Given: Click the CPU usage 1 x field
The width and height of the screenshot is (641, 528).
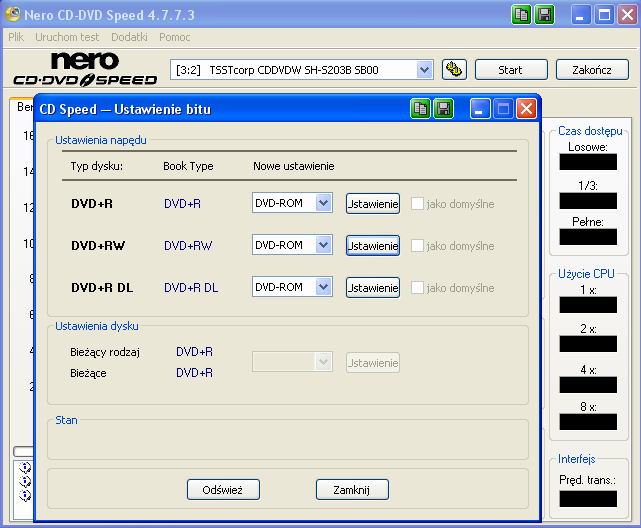Looking at the screenshot, I should pos(588,305).
